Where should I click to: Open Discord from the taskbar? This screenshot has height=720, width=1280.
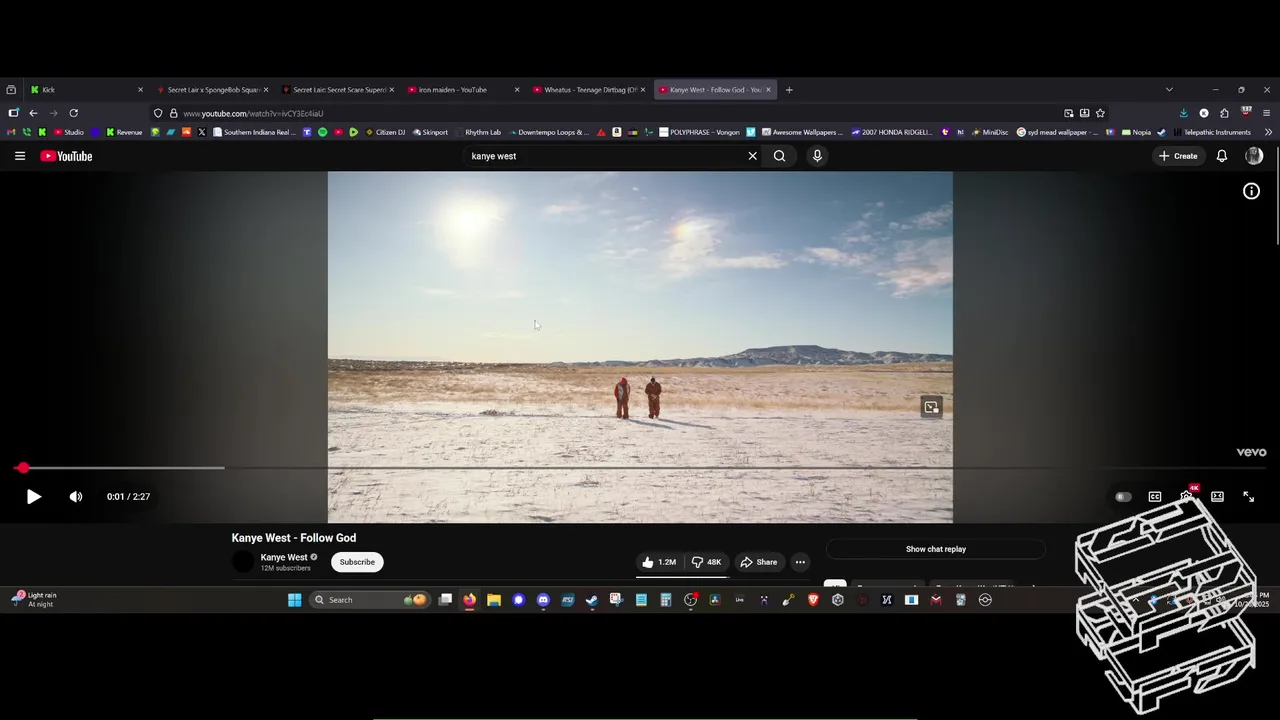pyautogui.click(x=543, y=600)
